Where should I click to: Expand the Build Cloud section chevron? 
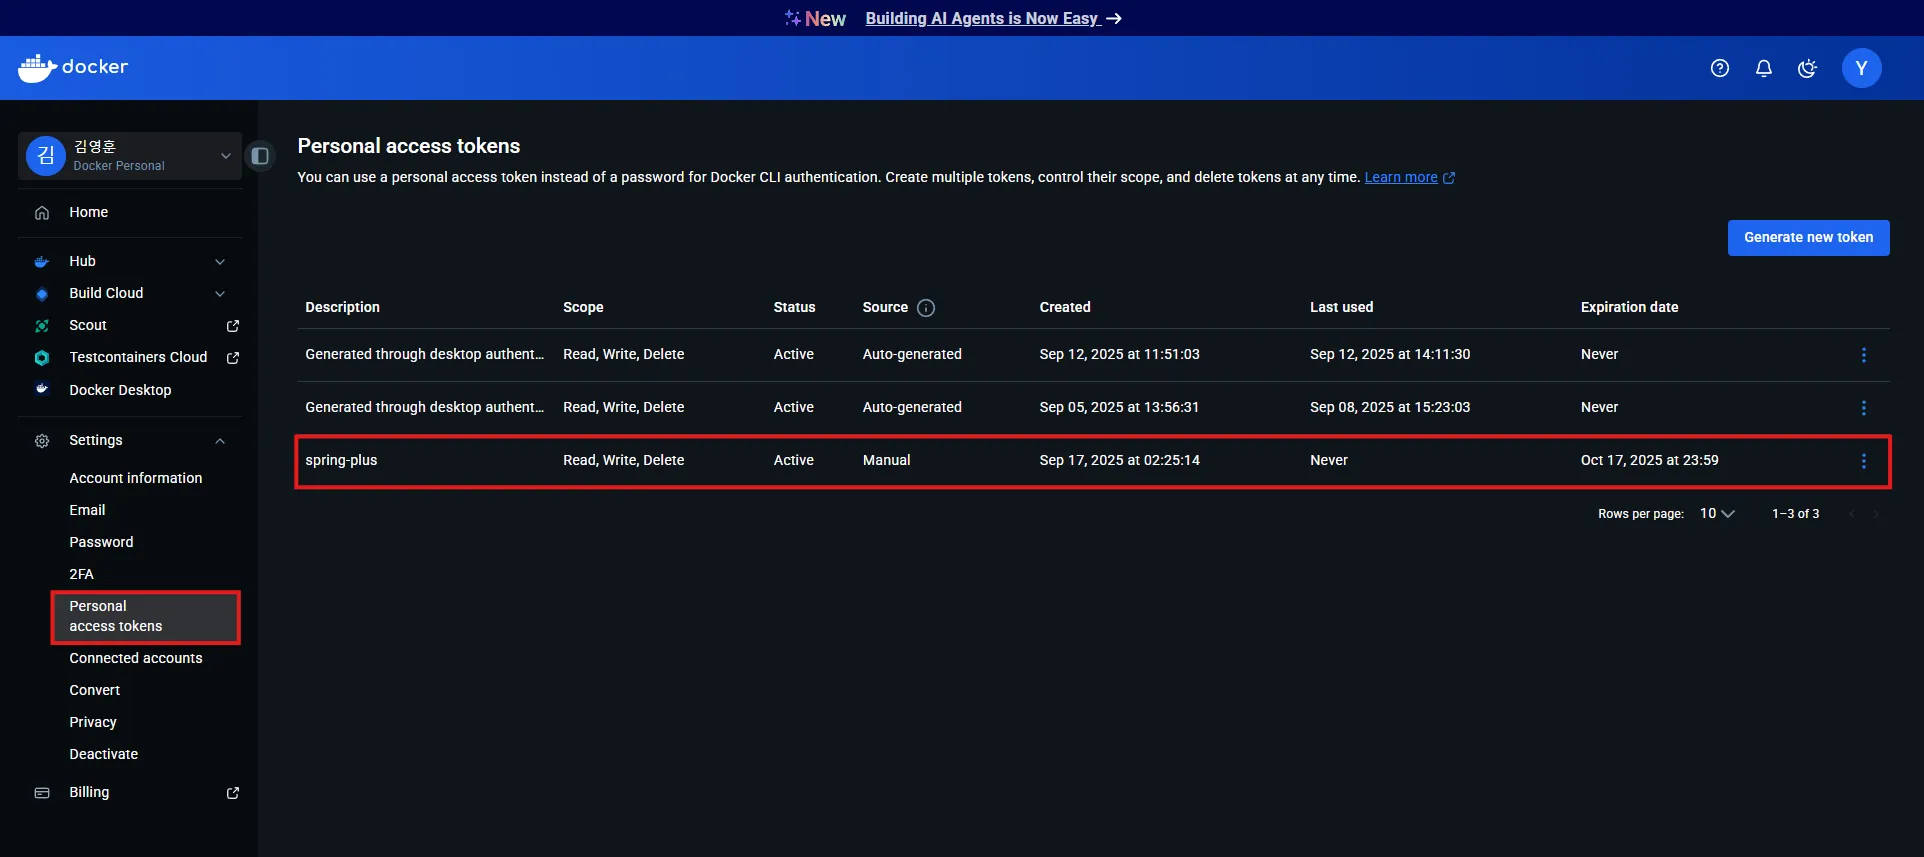[220, 294]
